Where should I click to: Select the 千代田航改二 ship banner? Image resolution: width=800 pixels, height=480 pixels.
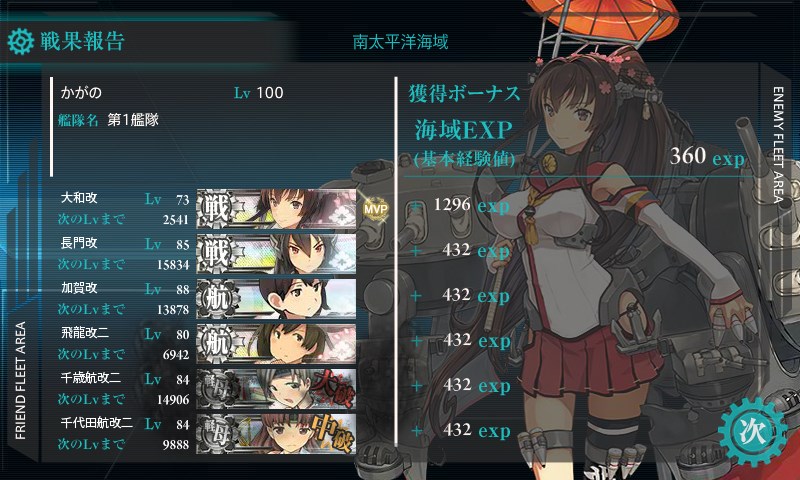coord(277,434)
